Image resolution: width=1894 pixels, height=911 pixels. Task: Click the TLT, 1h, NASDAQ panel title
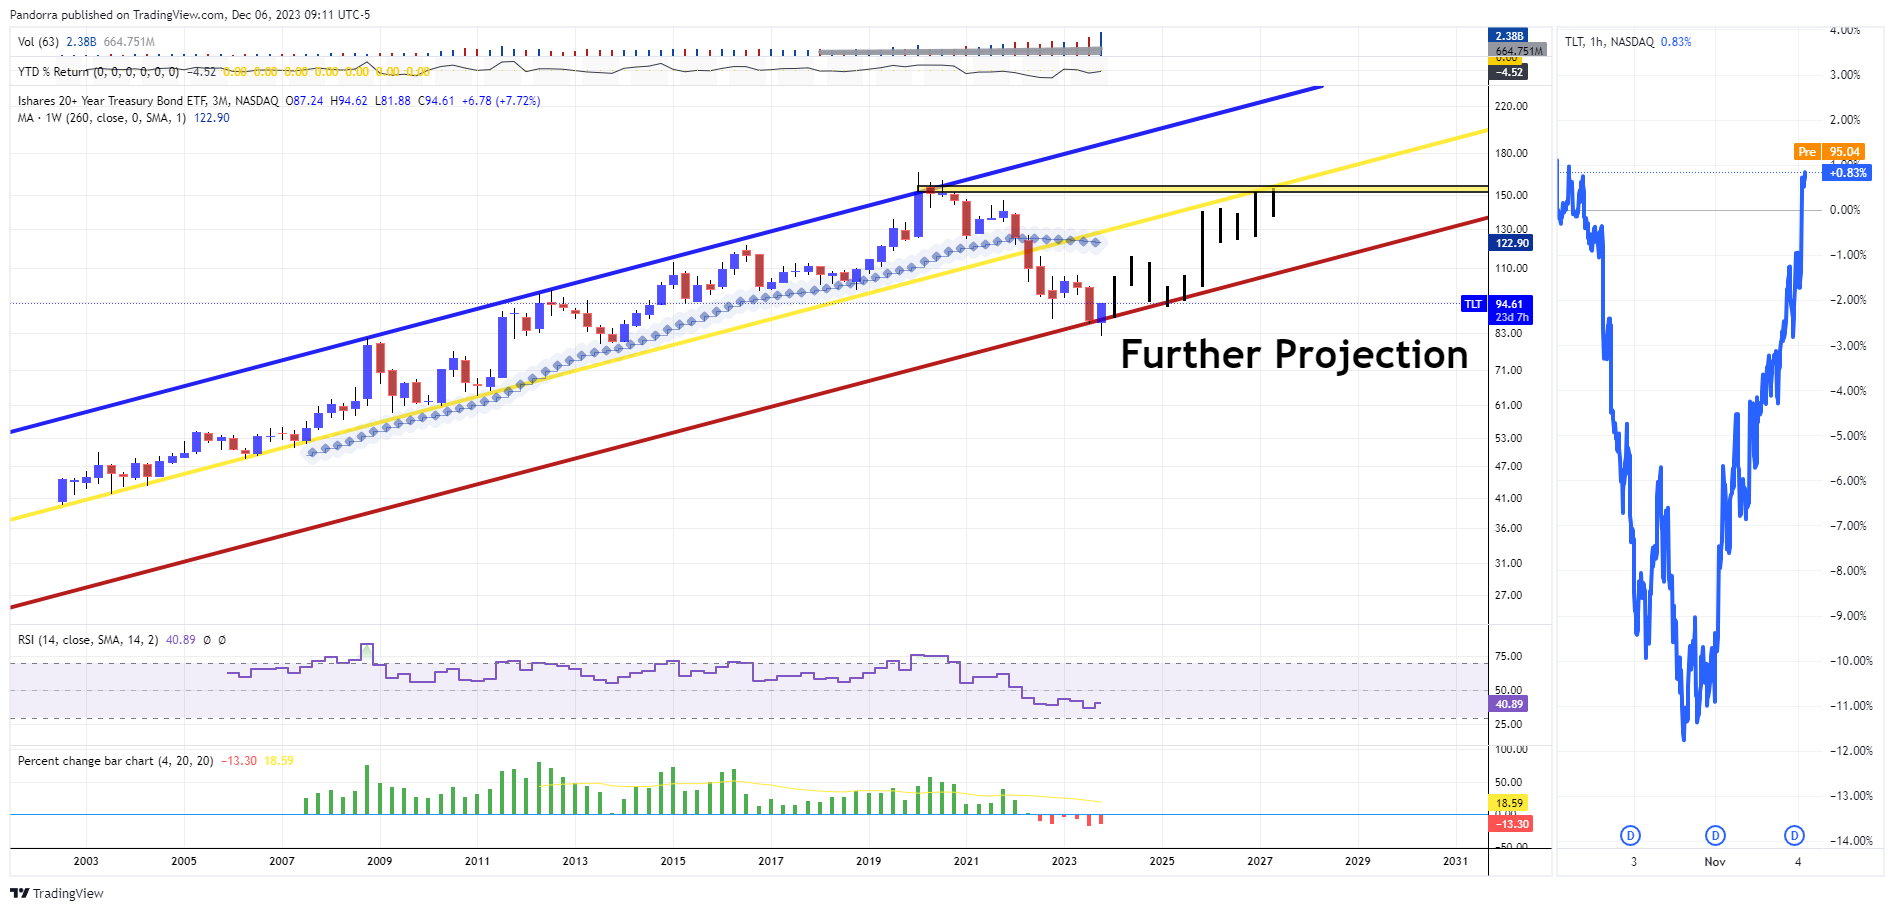click(x=1609, y=42)
